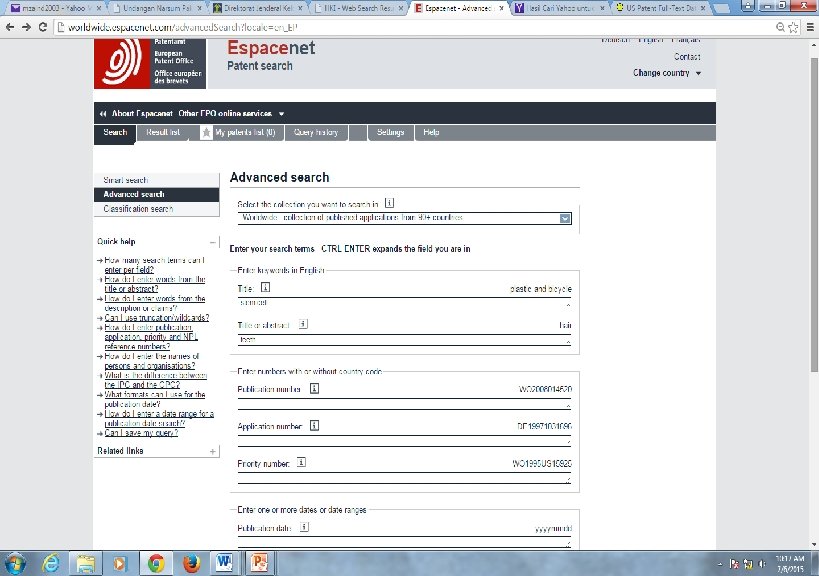Click in Application number input field
The height and width of the screenshot is (576, 819).
[x=404, y=442]
